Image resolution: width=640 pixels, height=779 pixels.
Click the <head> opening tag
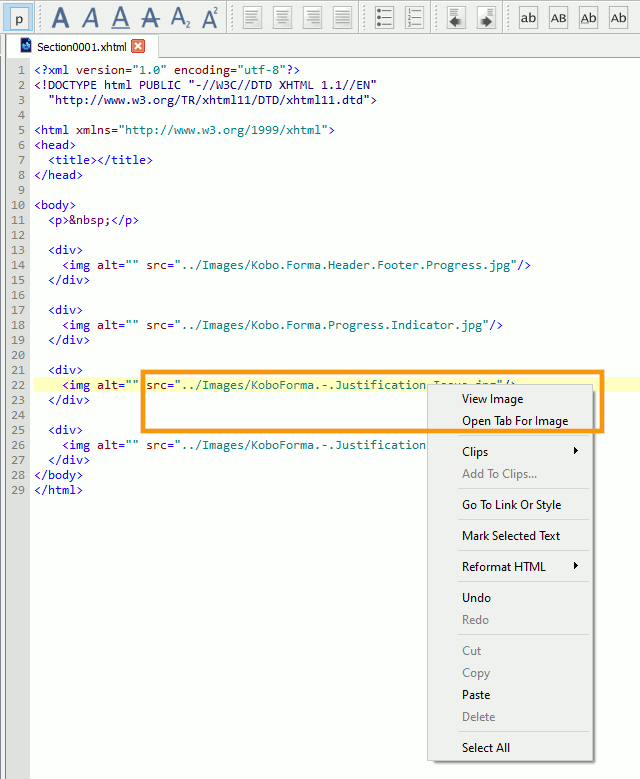[55, 145]
